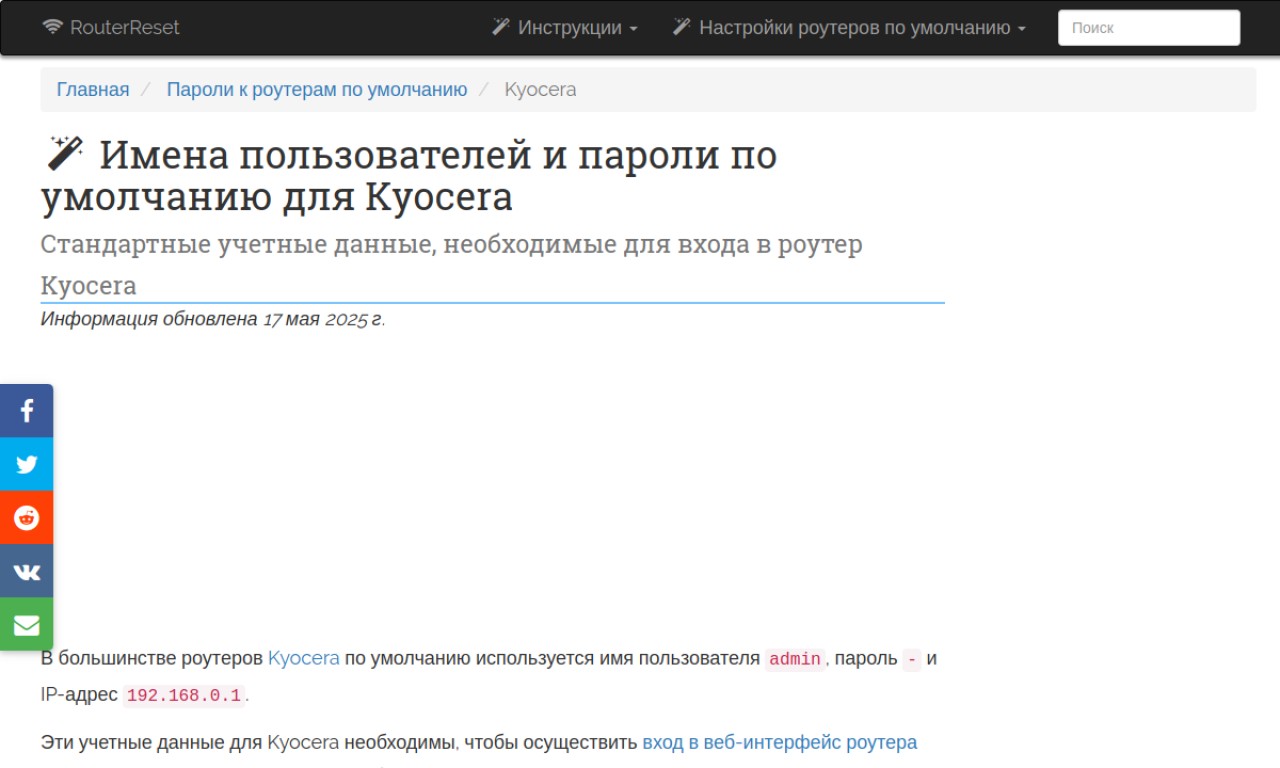Follow the Kyocera link in paragraph
Screen dimensions: 1280x768
point(304,658)
